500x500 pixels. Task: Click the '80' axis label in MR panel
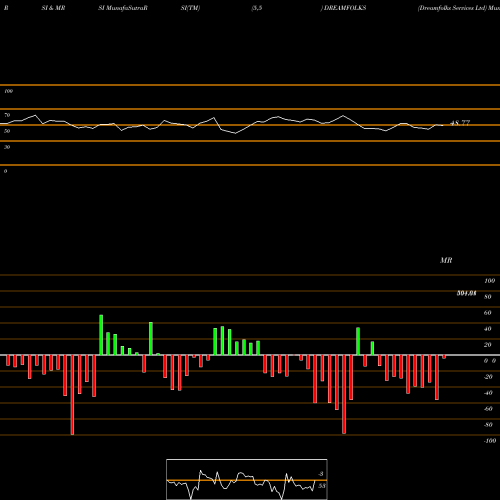pyautogui.click(x=487, y=297)
